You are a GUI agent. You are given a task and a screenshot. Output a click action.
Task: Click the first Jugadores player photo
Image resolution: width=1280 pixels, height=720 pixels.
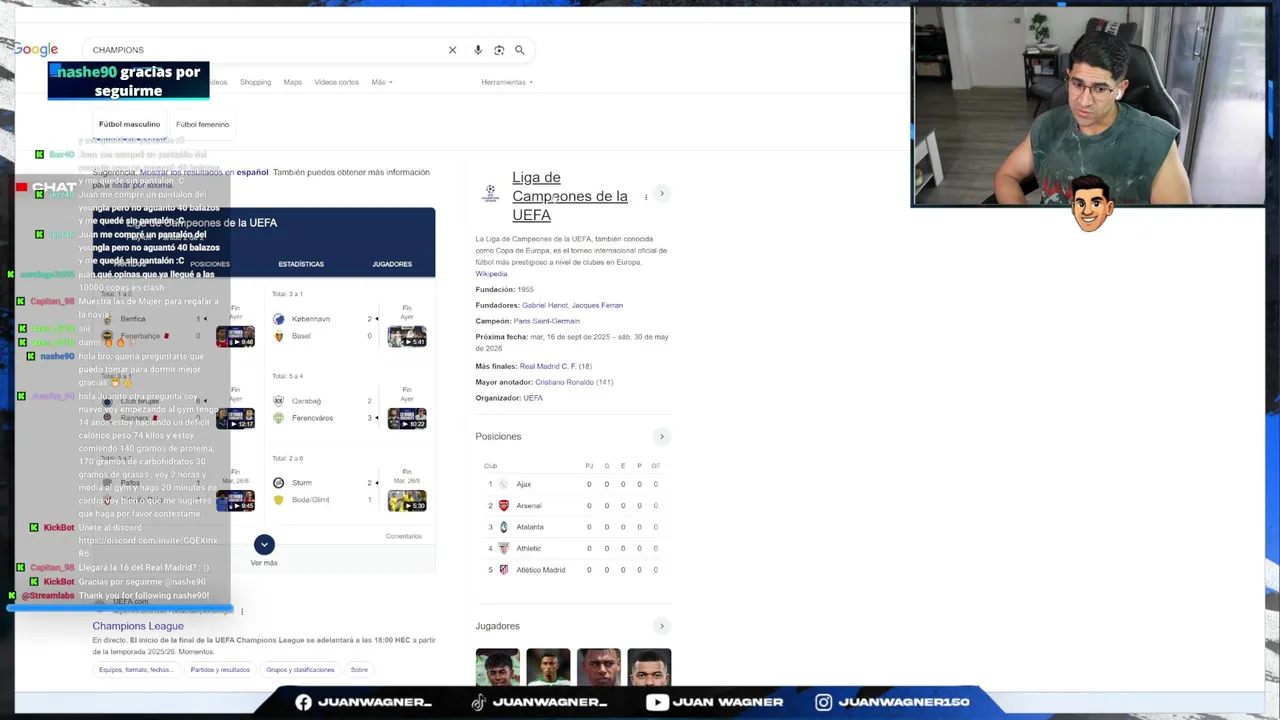(497, 668)
